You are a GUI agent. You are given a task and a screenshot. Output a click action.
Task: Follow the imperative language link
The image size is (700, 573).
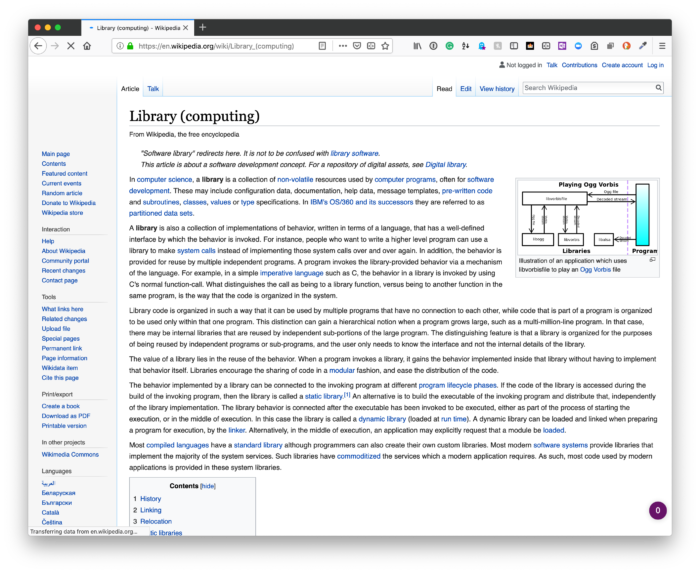pos(292,273)
